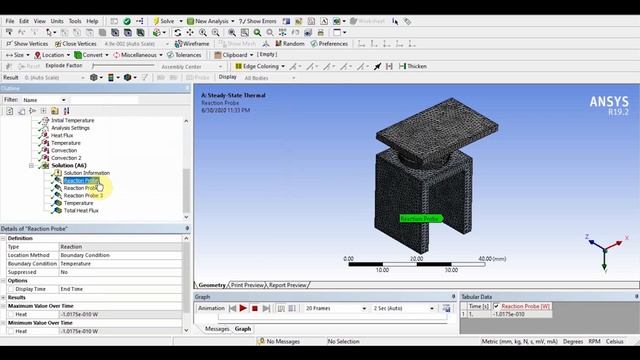Toggle the Reaction Probe [W] column checkbox

pos(496,306)
